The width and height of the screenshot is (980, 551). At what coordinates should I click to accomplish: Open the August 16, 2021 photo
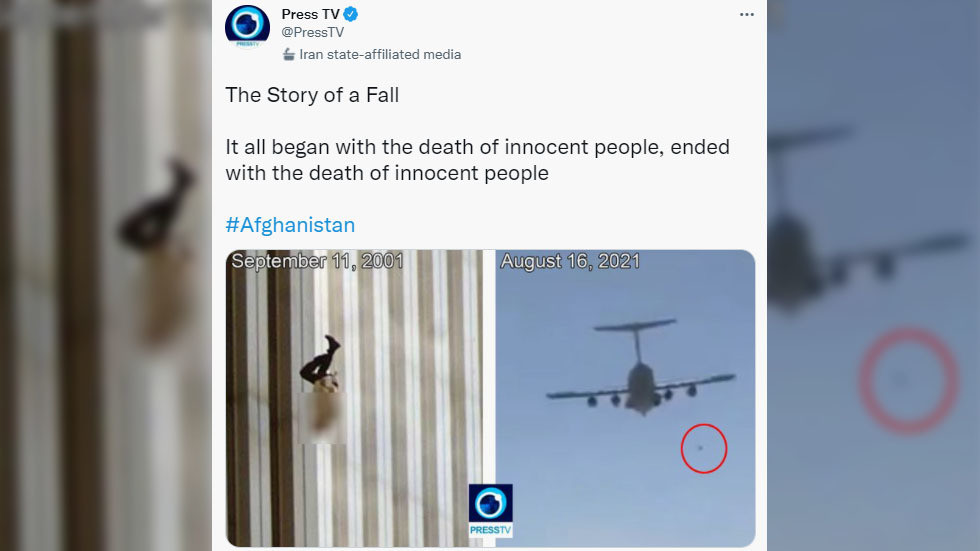[625, 399]
